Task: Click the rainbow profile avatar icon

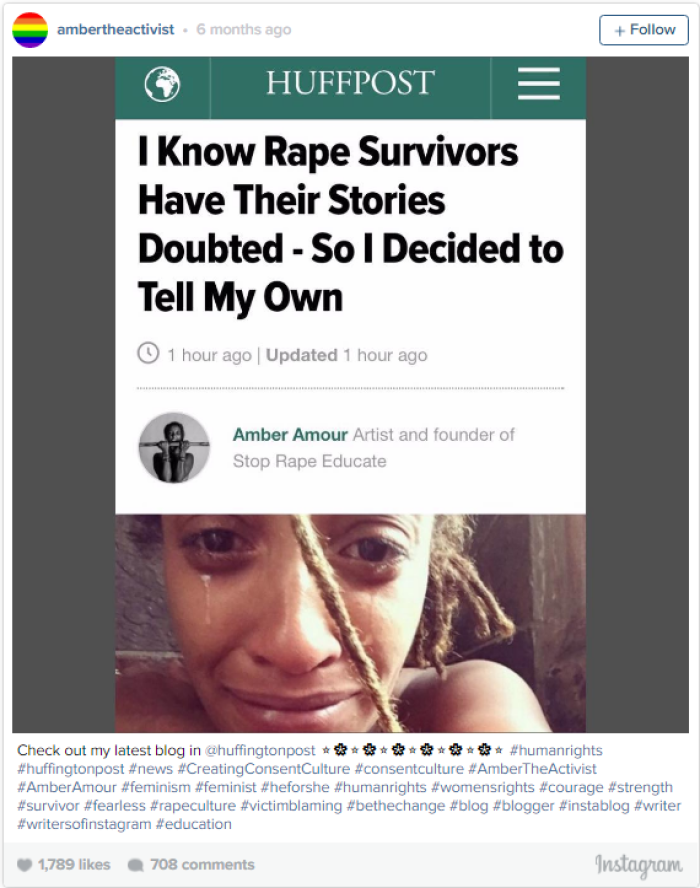Action: point(30,30)
